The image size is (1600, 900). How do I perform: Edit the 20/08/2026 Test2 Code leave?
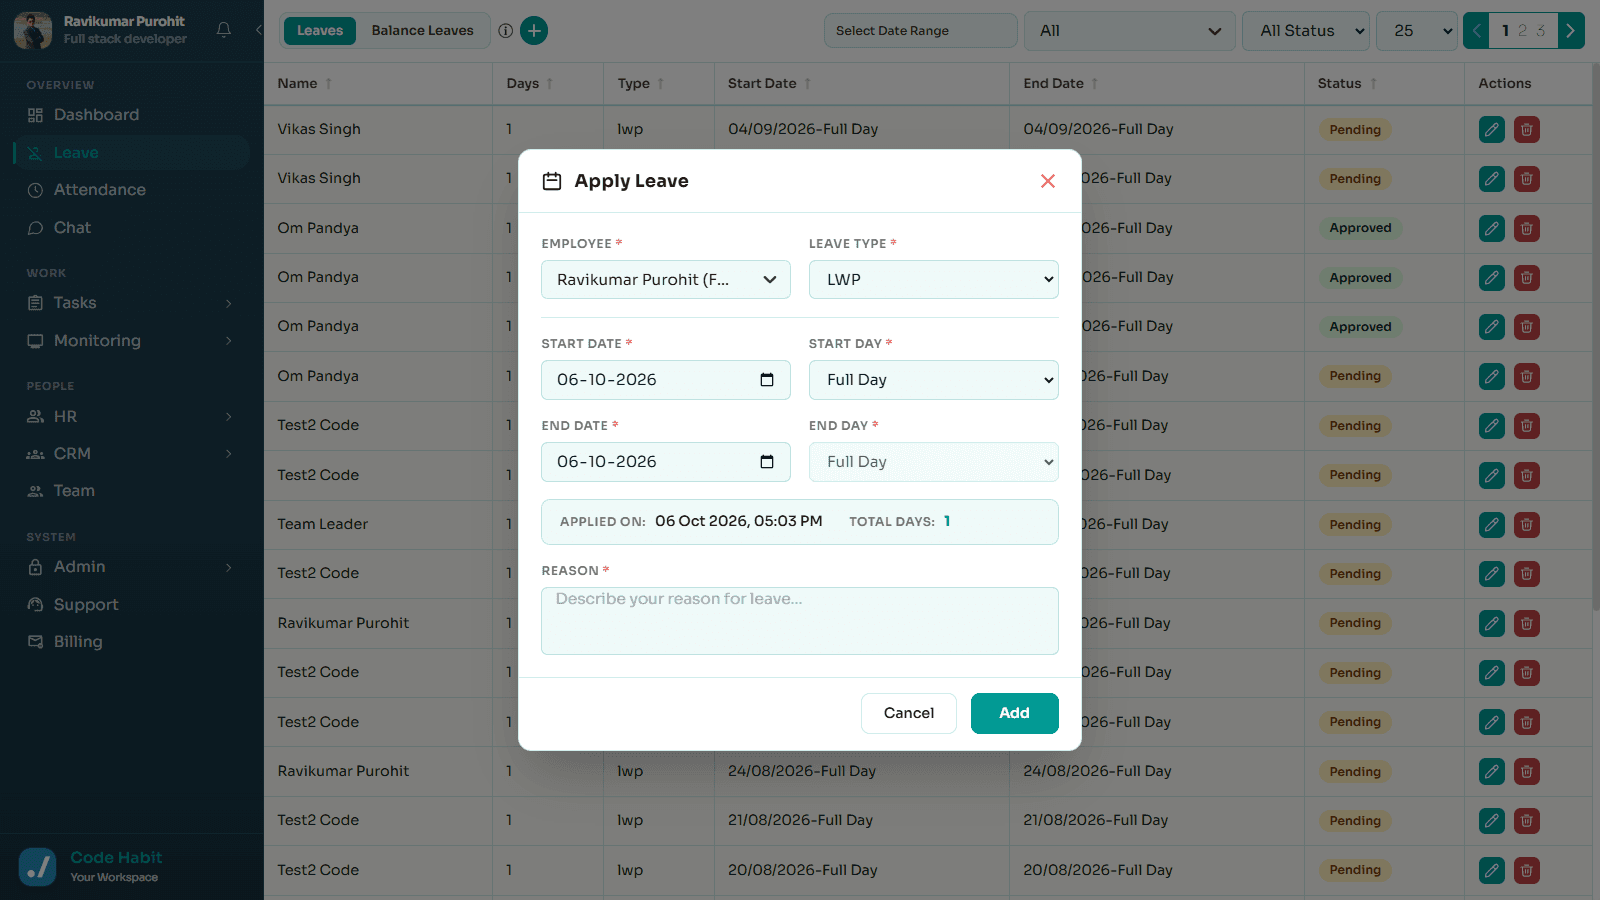click(x=1492, y=871)
